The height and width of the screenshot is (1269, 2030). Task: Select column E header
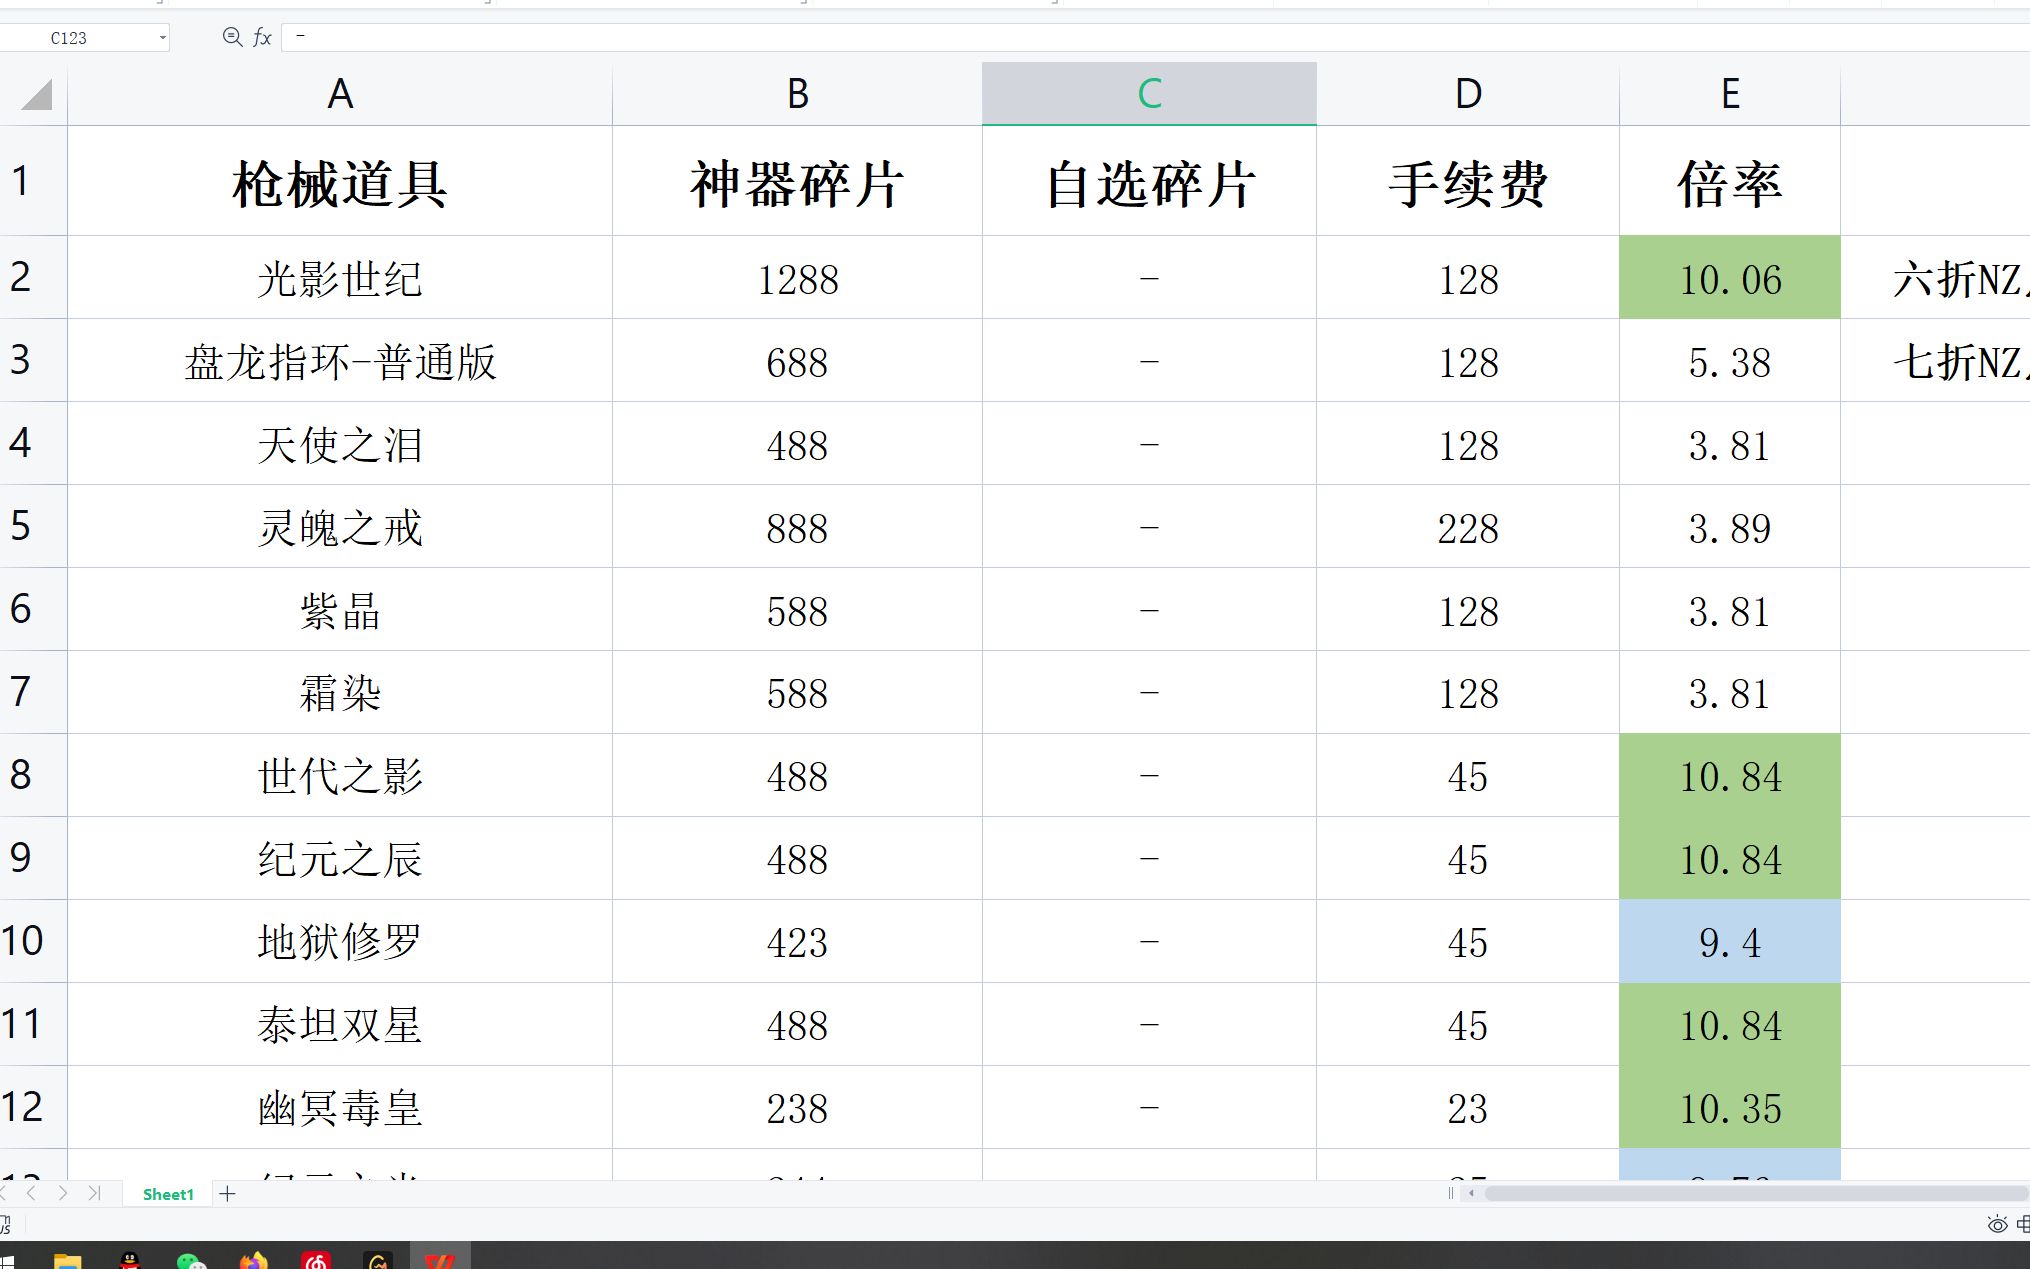[1729, 93]
